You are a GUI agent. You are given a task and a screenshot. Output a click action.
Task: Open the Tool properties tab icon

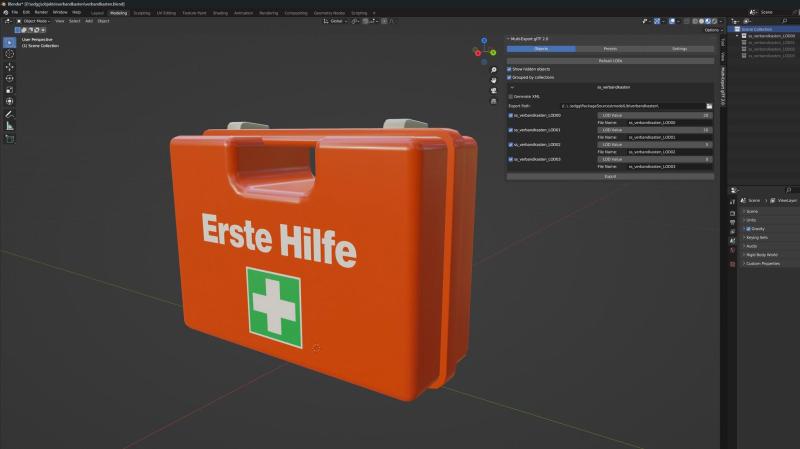[x=733, y=202]
